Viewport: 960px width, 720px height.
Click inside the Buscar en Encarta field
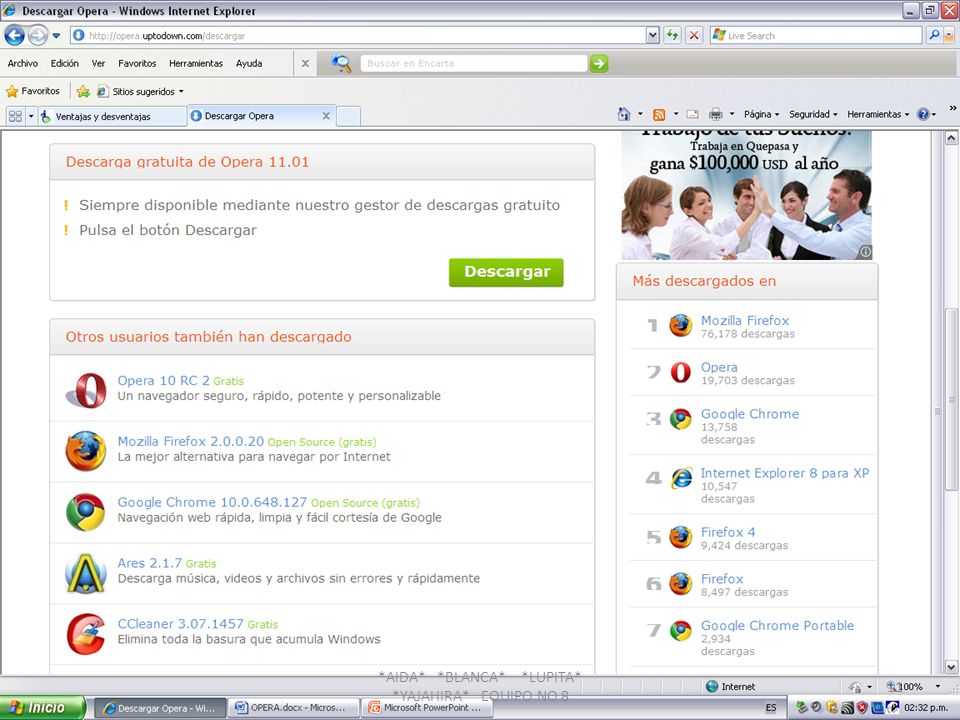[474, 63]
